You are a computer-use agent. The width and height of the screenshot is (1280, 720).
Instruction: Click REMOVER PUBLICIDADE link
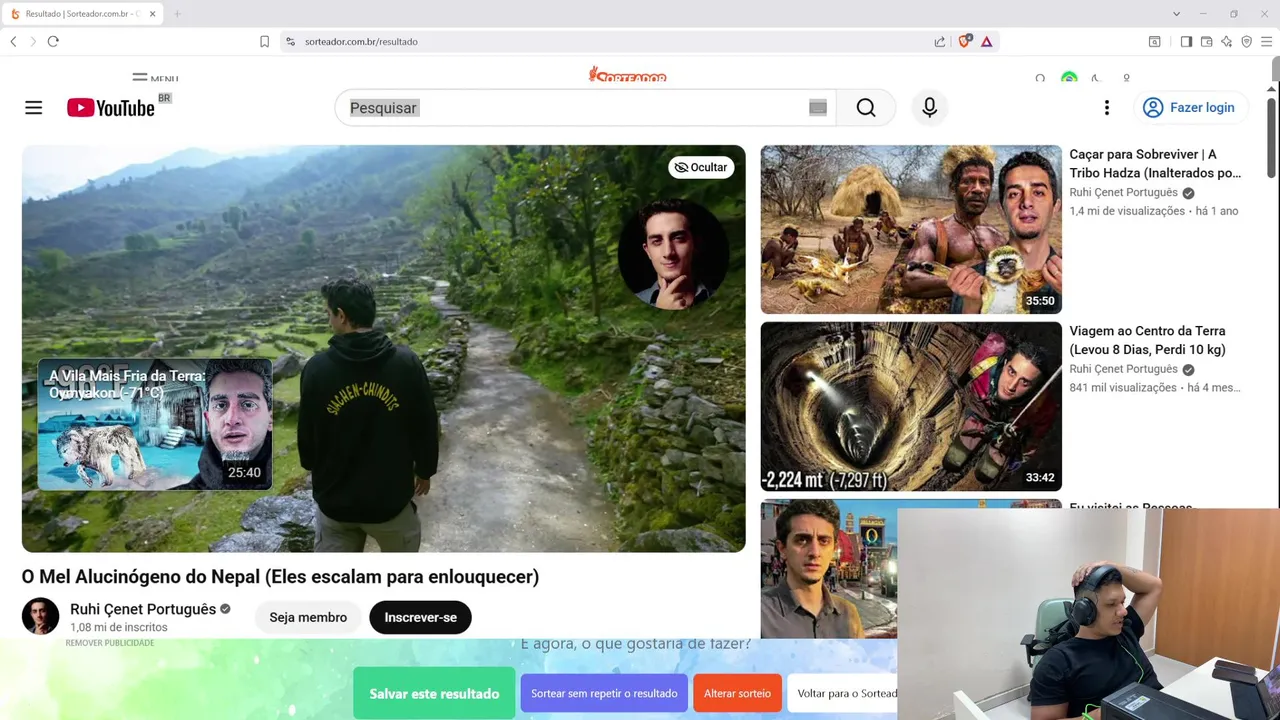click(110, 643)
